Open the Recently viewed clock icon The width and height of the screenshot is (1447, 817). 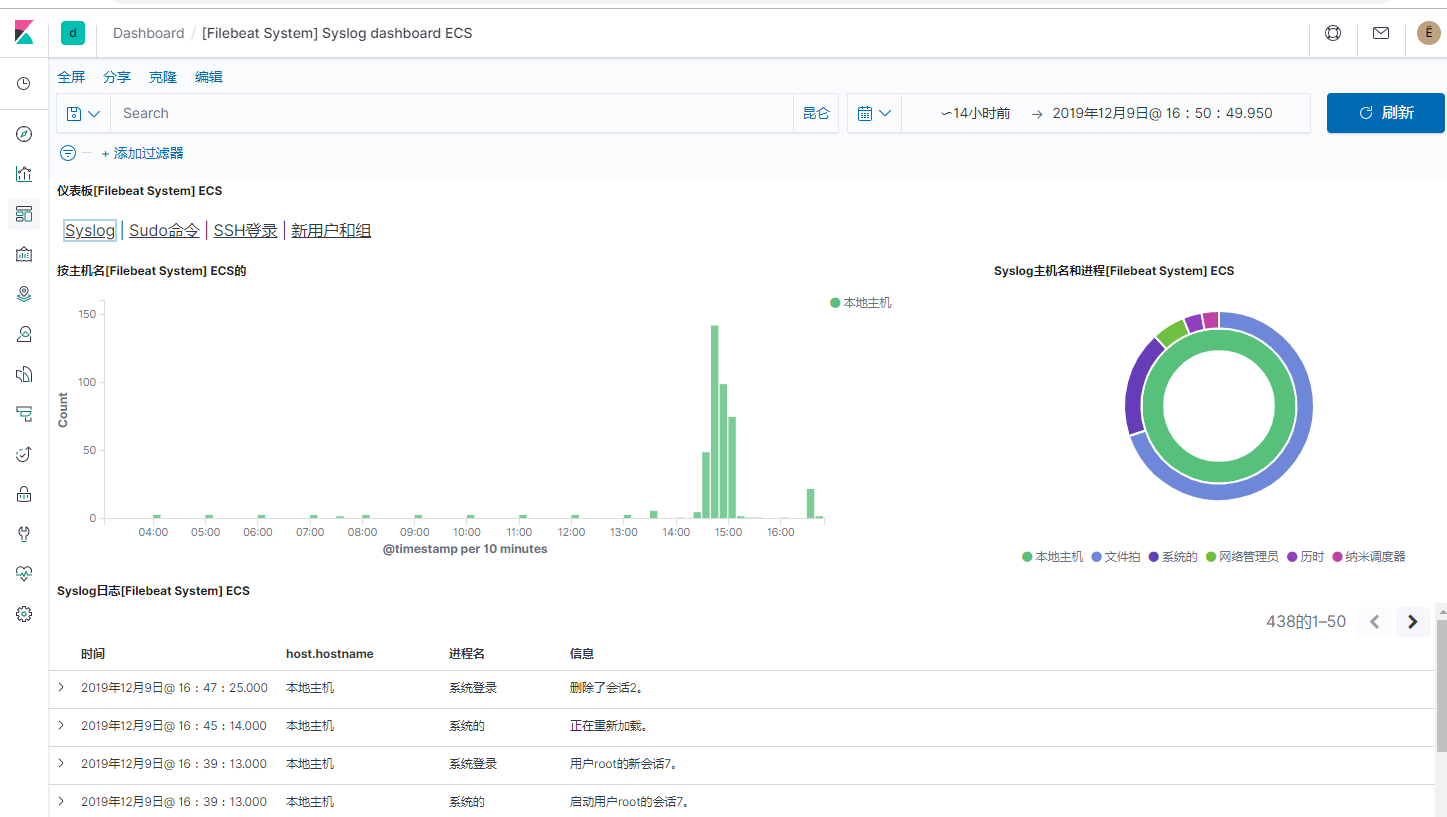click(x=24, y=83)
